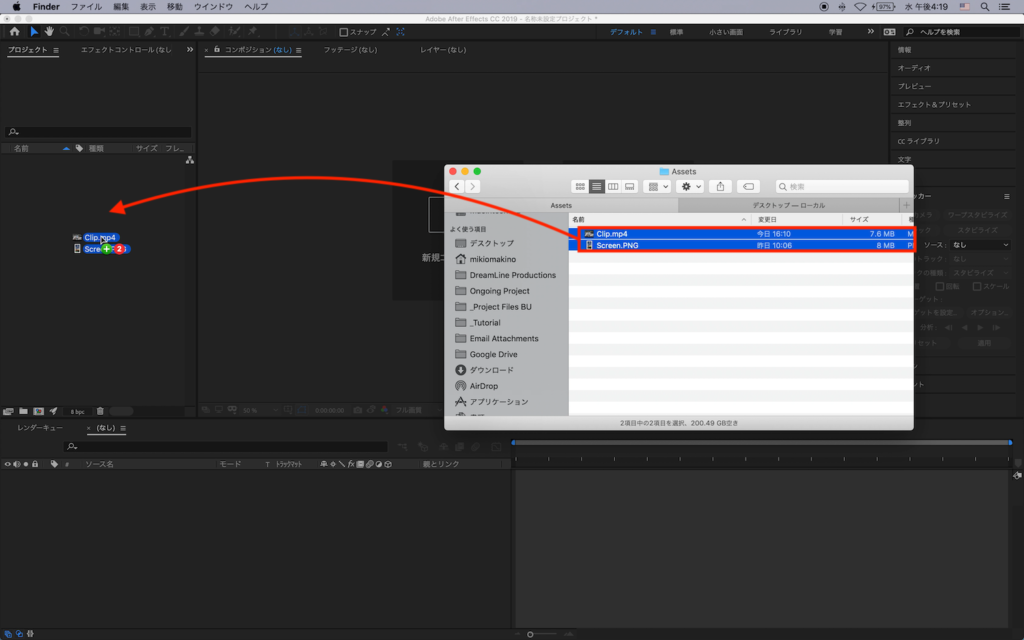
Task: Select the Eraser tool
Action: coord(215,31)
